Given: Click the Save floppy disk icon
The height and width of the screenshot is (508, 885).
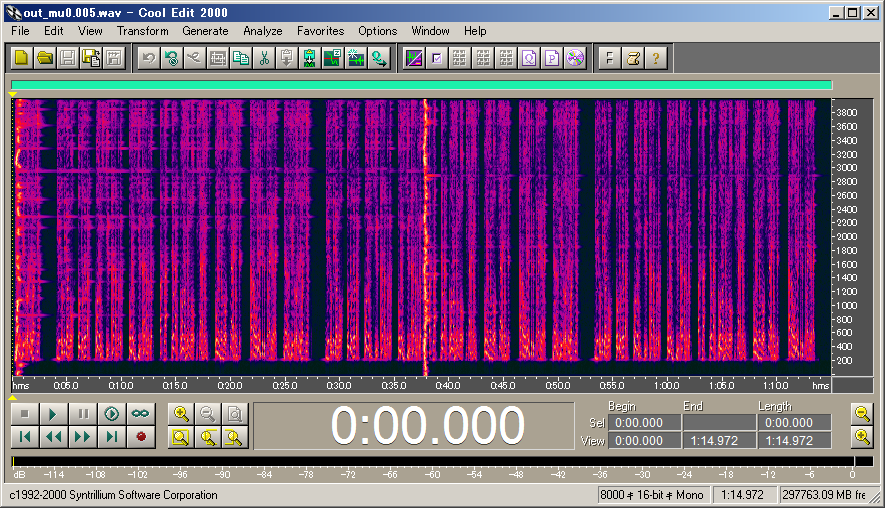Looking at the screenshot, I should coord(68,58).
